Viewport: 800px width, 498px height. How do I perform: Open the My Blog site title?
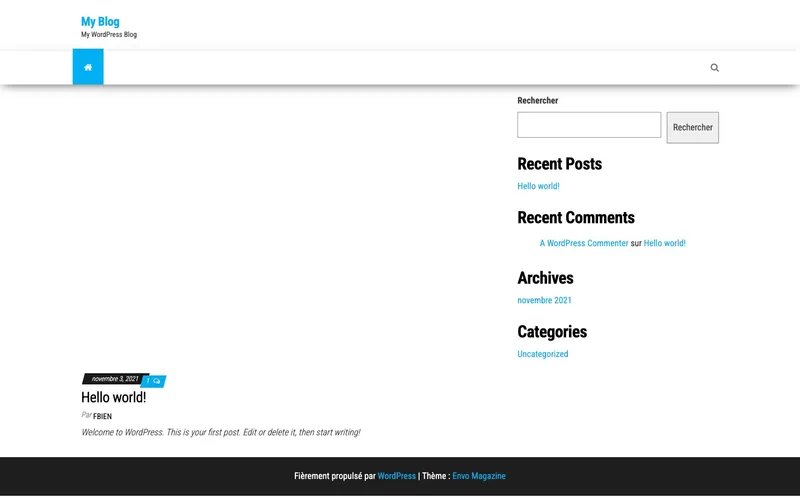tap(100, 21)
